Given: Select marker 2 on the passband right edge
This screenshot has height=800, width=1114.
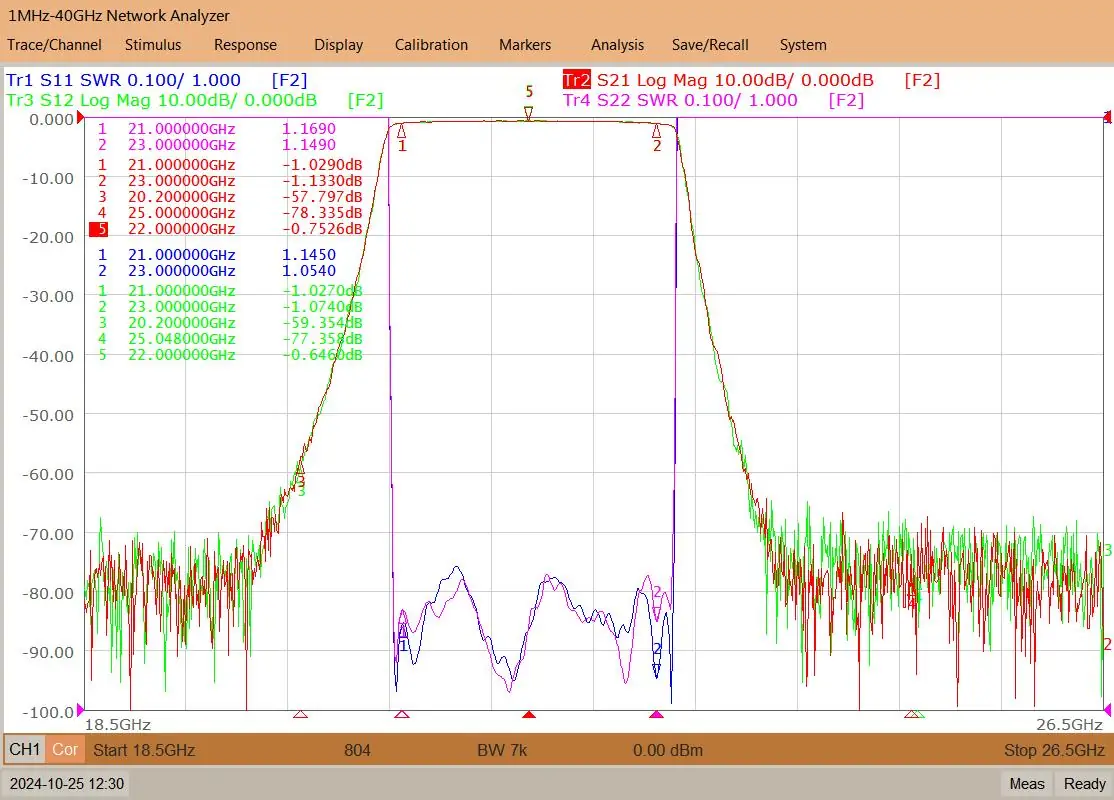Looking at the screenshot, I should coord(657,131).
